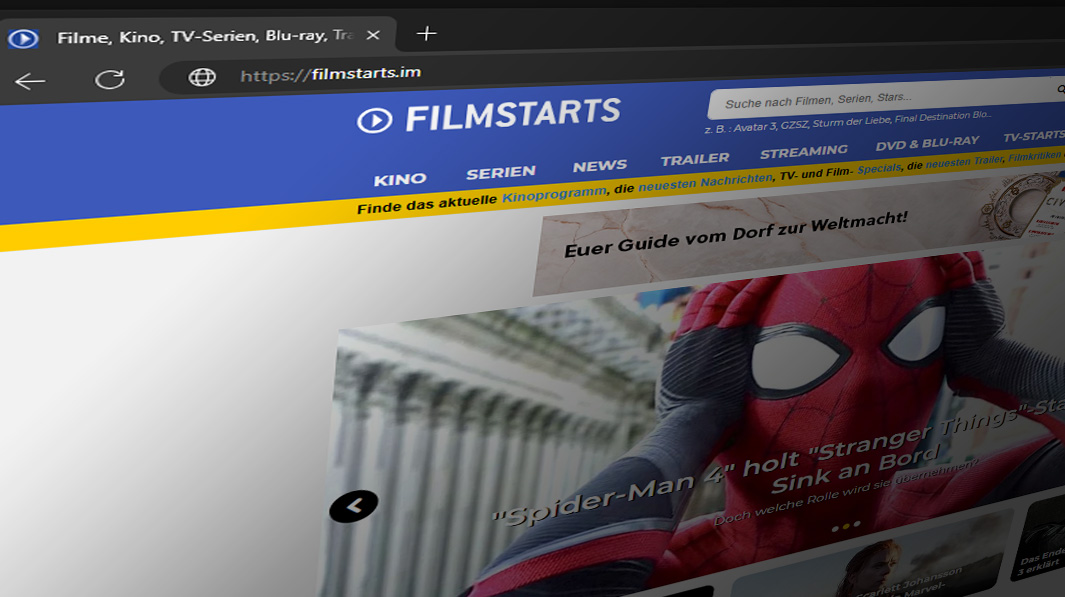This screenshot has height=597, width=1065.
Task: Click the carousel previous arrow
Action: pyautogui.click(x=352, y=505)
